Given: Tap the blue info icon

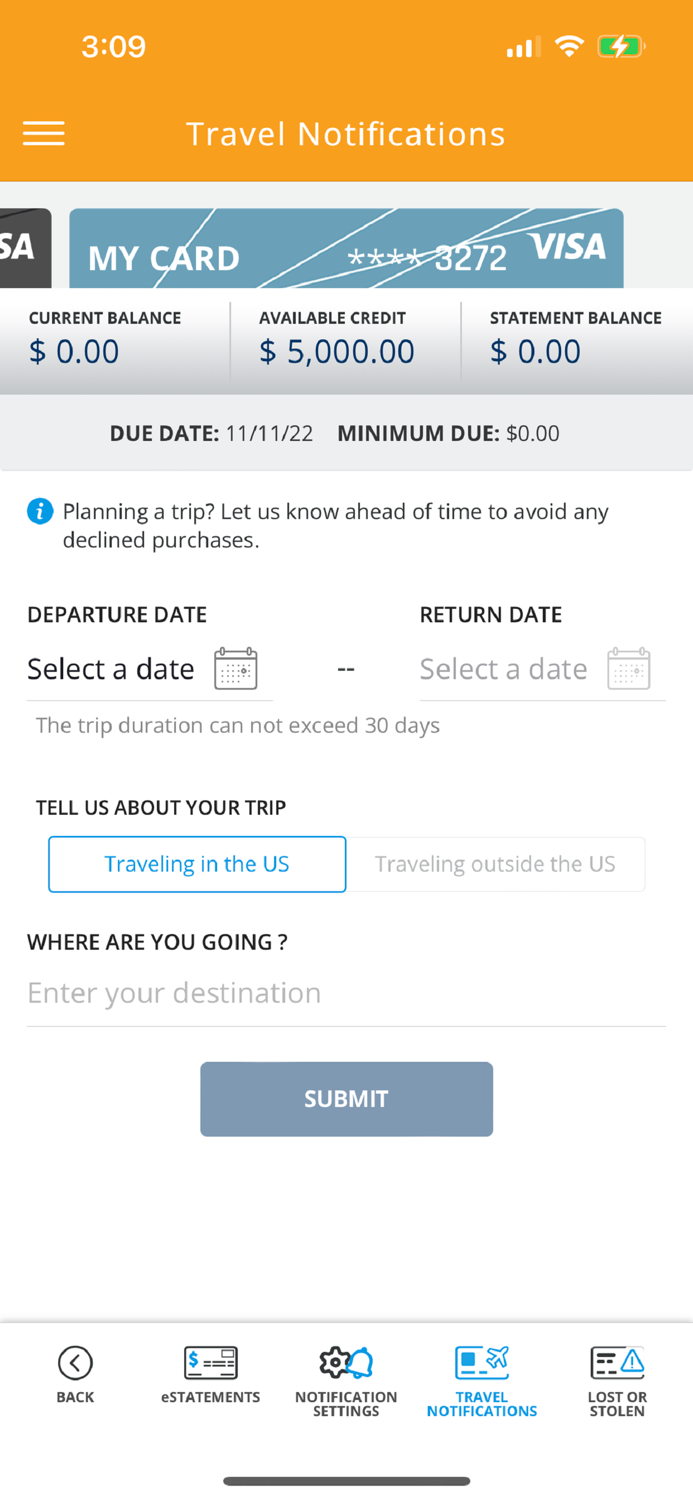Looking at the screenshot, I should (x=40, y=512).
